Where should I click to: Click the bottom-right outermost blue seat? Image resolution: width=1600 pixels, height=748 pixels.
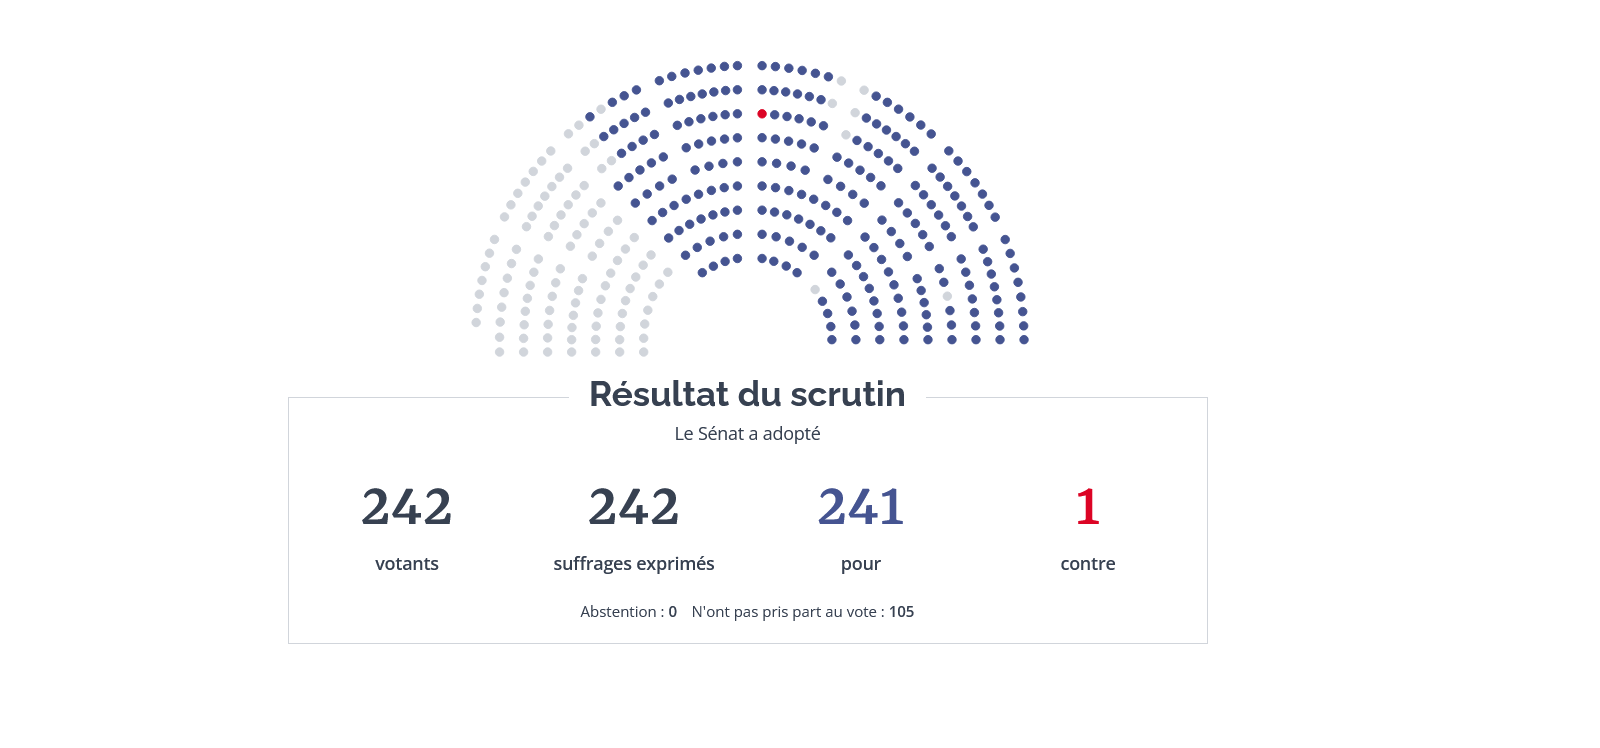(1024, 340)
